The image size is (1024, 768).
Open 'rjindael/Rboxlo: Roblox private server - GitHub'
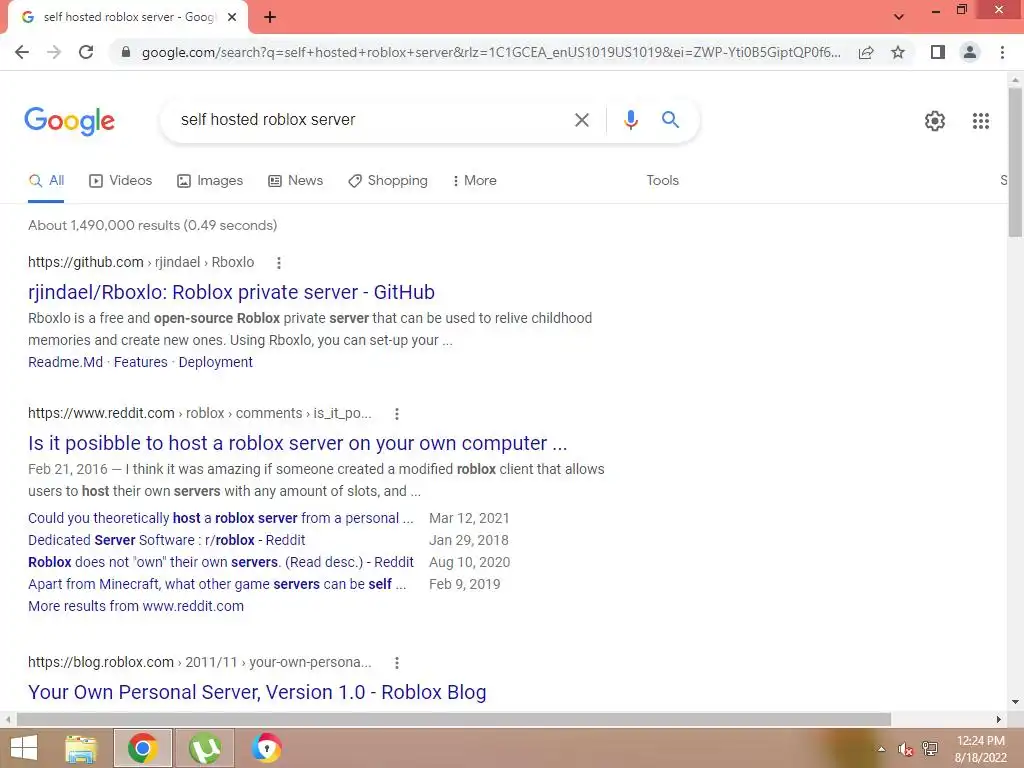coord(231,293)
